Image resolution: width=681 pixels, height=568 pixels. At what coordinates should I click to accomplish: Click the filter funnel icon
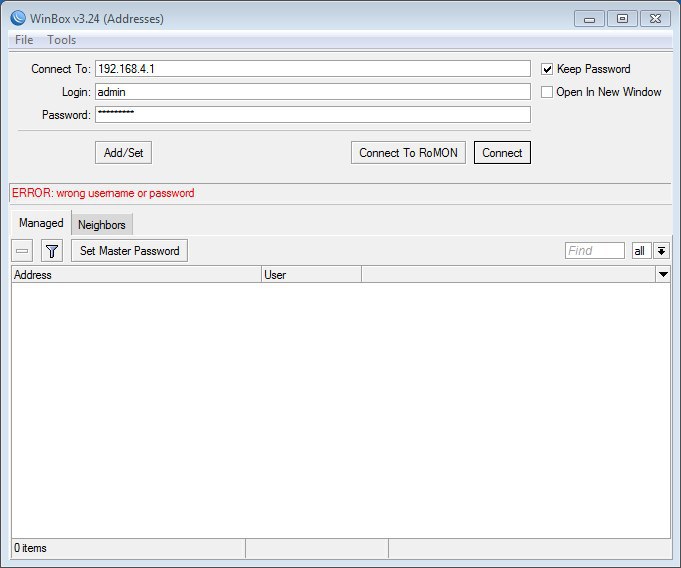[x=52, y=251]
